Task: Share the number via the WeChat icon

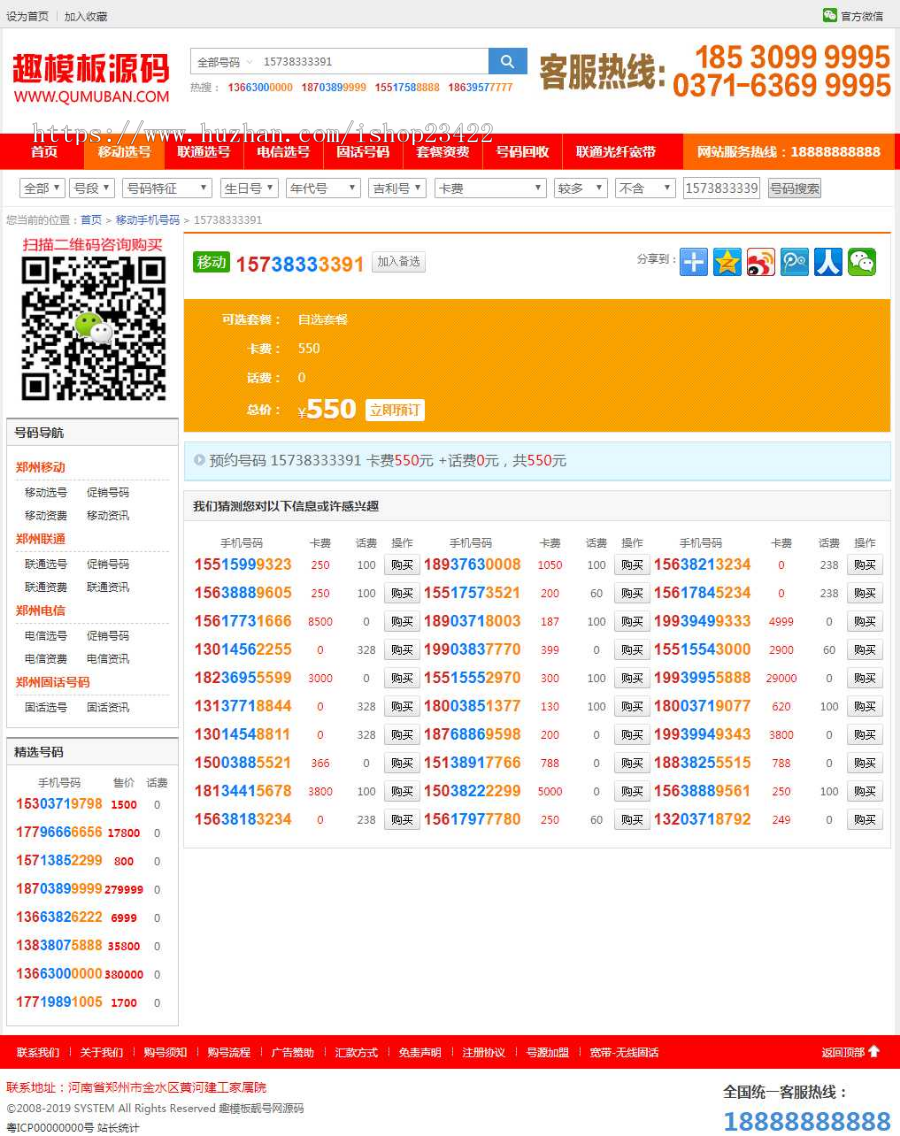Action: [861, 261]
